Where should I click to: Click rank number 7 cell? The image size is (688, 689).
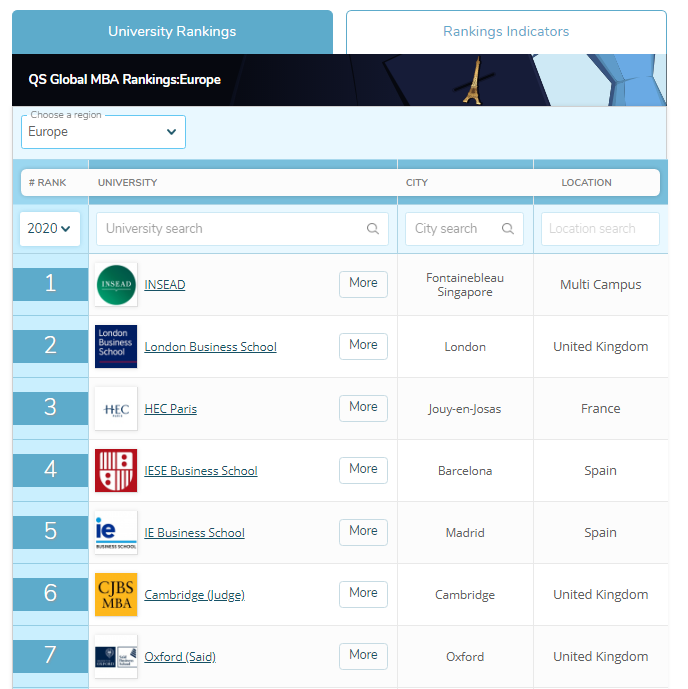[51, 656]
